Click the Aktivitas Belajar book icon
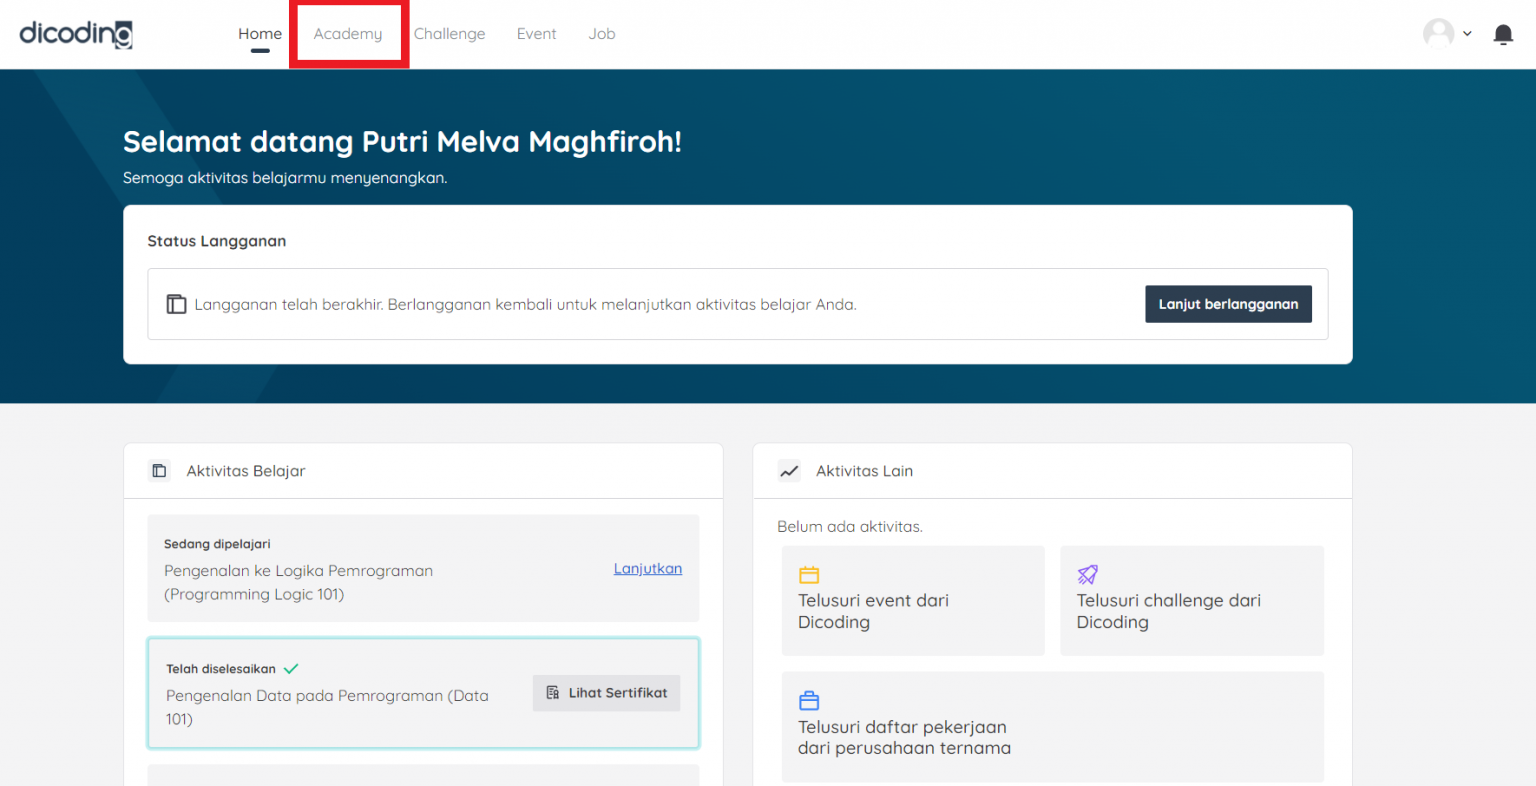The height and width of the screenshot is (786, 1536). 160,470
